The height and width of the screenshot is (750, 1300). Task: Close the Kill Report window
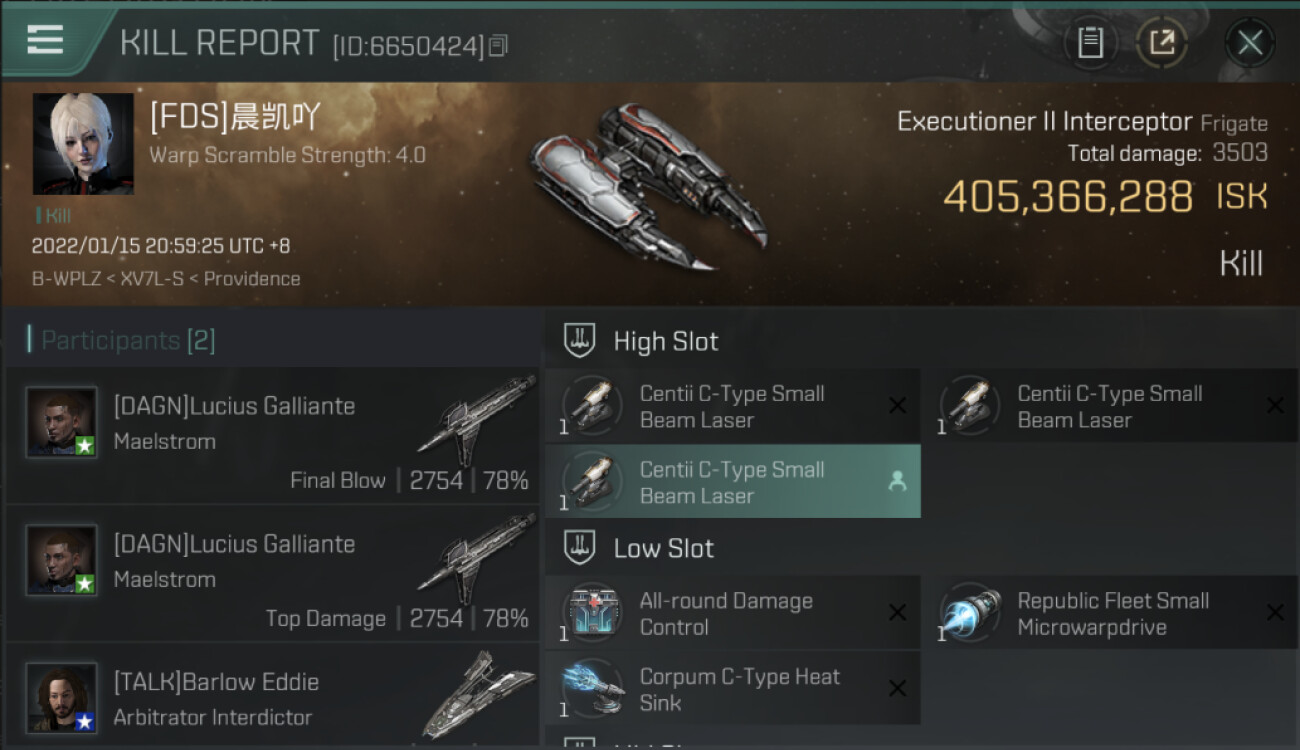coord(1250,43)
